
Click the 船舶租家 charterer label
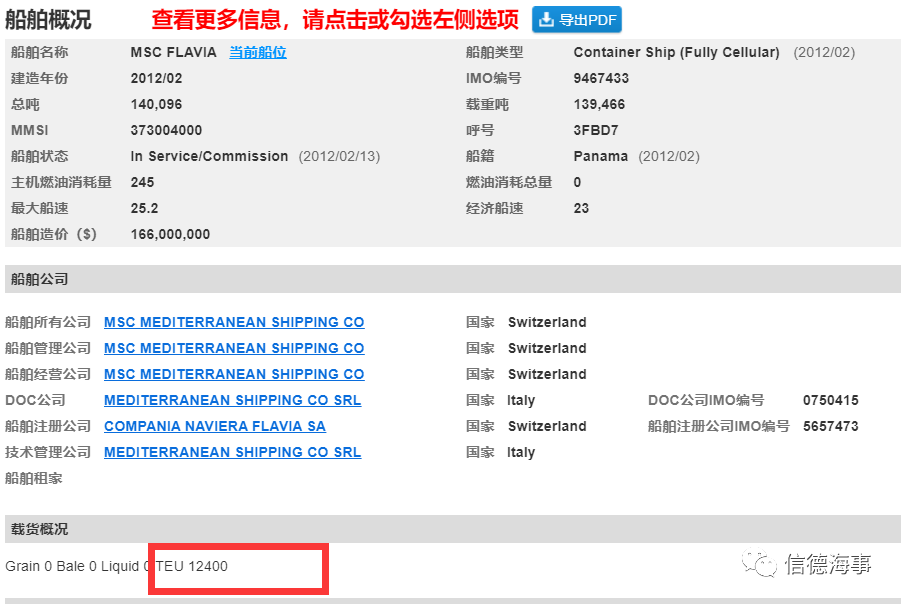pyautogui.click(x=34, y=478)
